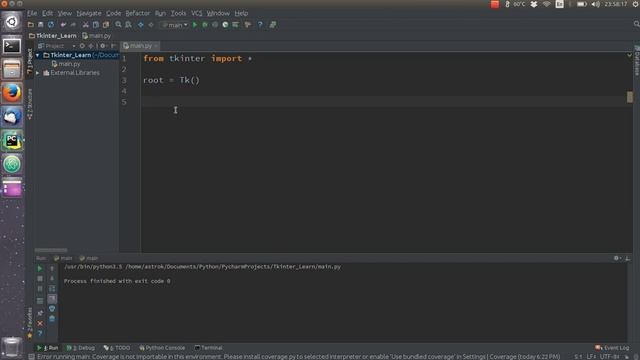Click the Open folder toolbar icon
The height and width of the screenshot is (360, 640).
tap(31, 25)
